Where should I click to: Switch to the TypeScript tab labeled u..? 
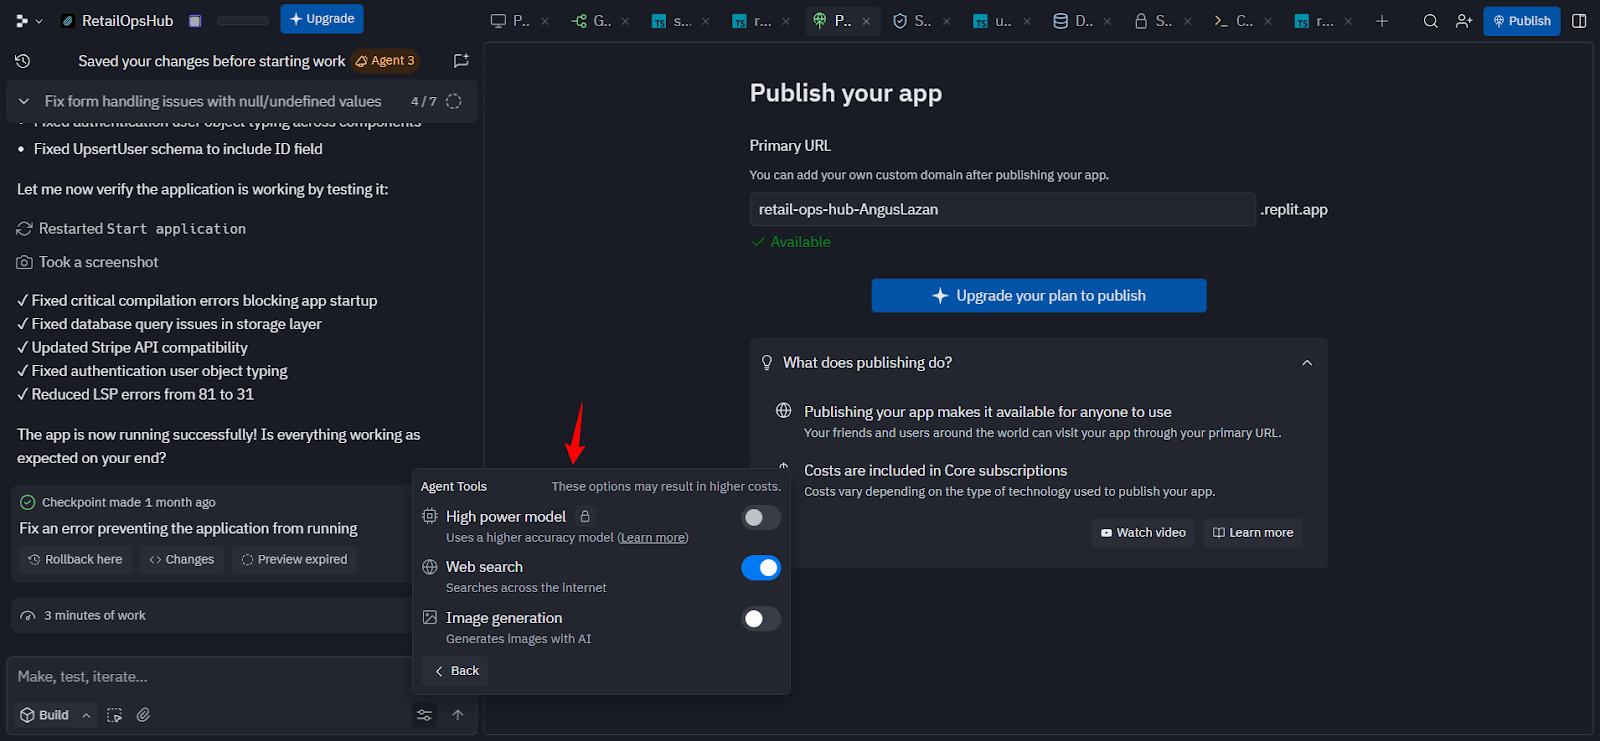[993, 21]
